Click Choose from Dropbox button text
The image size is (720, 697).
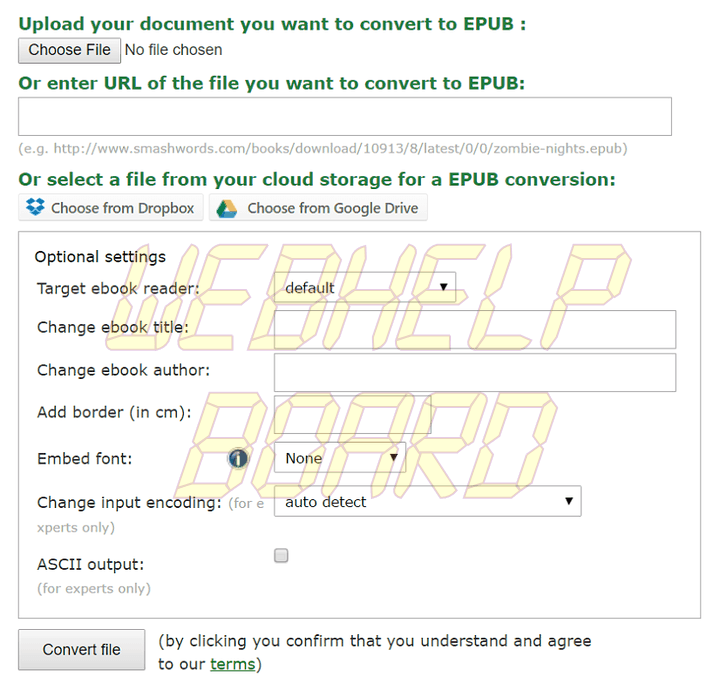(122, 208)
